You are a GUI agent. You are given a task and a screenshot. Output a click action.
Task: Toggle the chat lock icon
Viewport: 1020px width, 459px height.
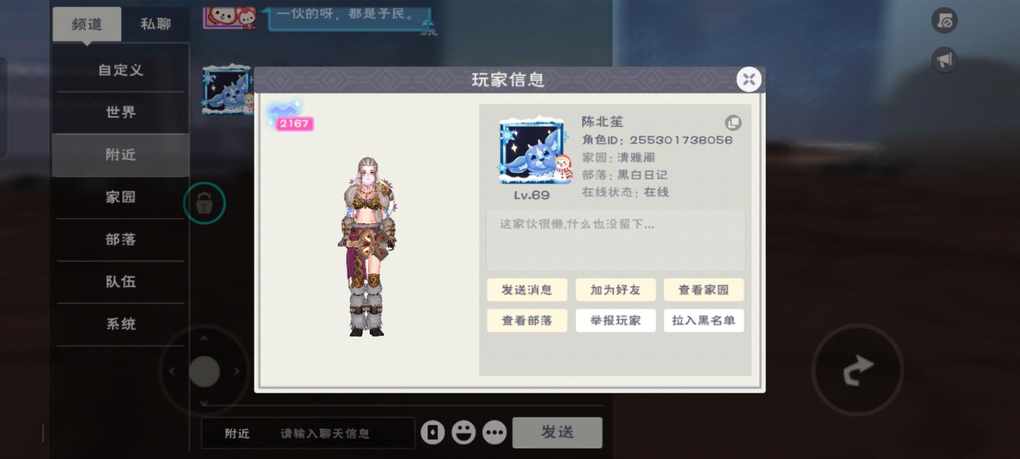[204, 203]
